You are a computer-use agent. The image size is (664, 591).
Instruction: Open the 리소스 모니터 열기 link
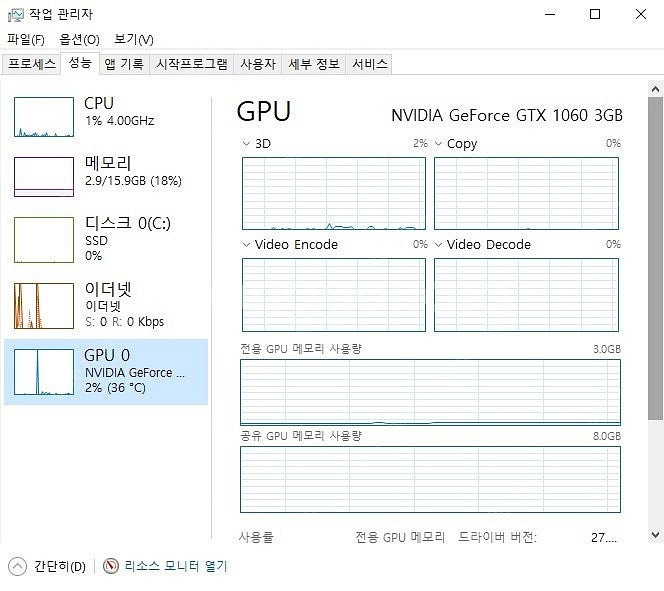[176, 566]
